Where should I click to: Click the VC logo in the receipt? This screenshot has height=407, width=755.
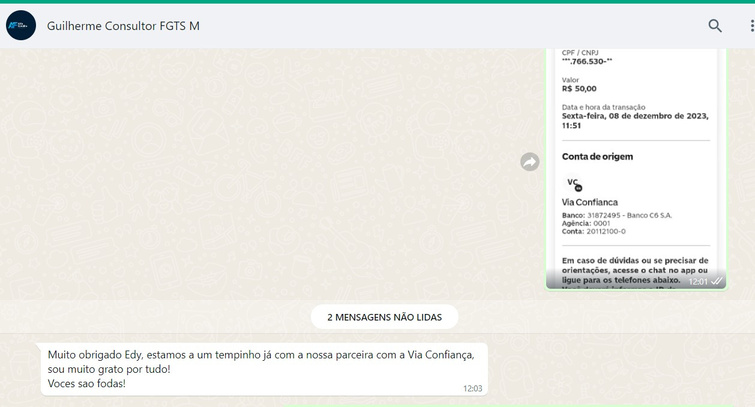[x=574, y=183]
